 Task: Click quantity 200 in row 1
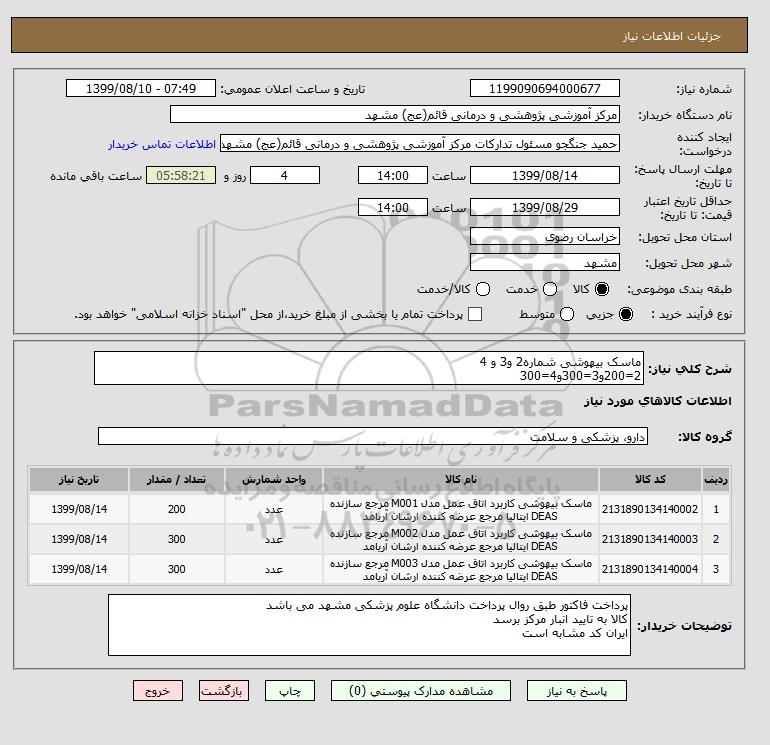(x=176, y=509)
